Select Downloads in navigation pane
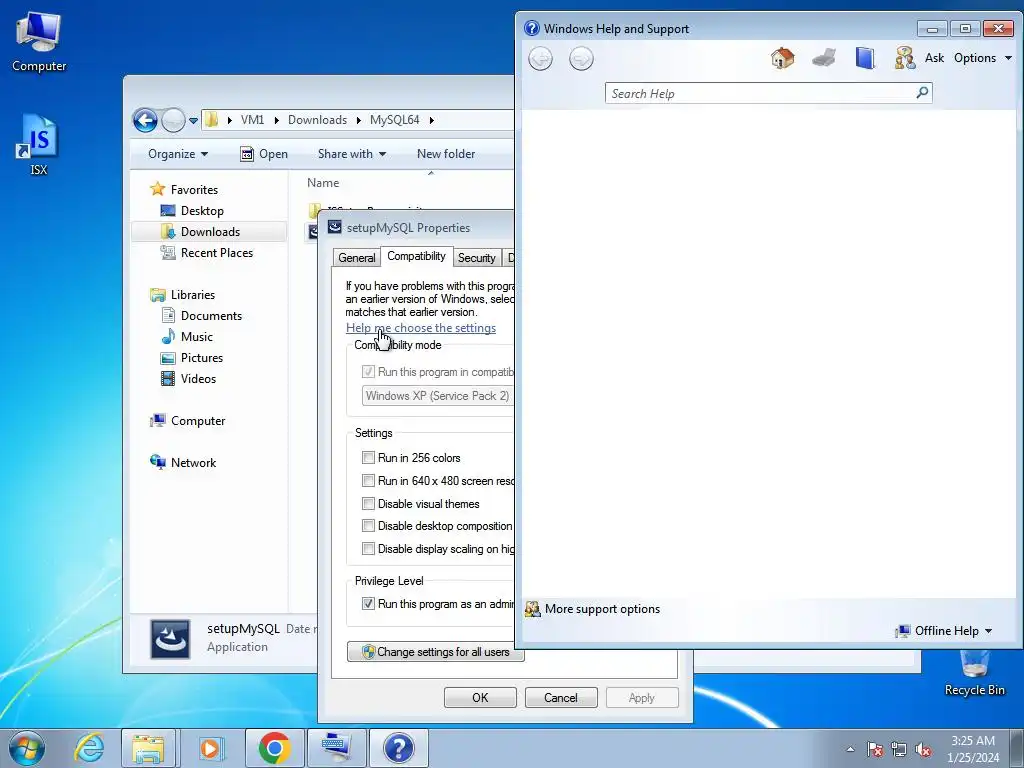This screenshot has width=1024, height=768. [210, 232]
